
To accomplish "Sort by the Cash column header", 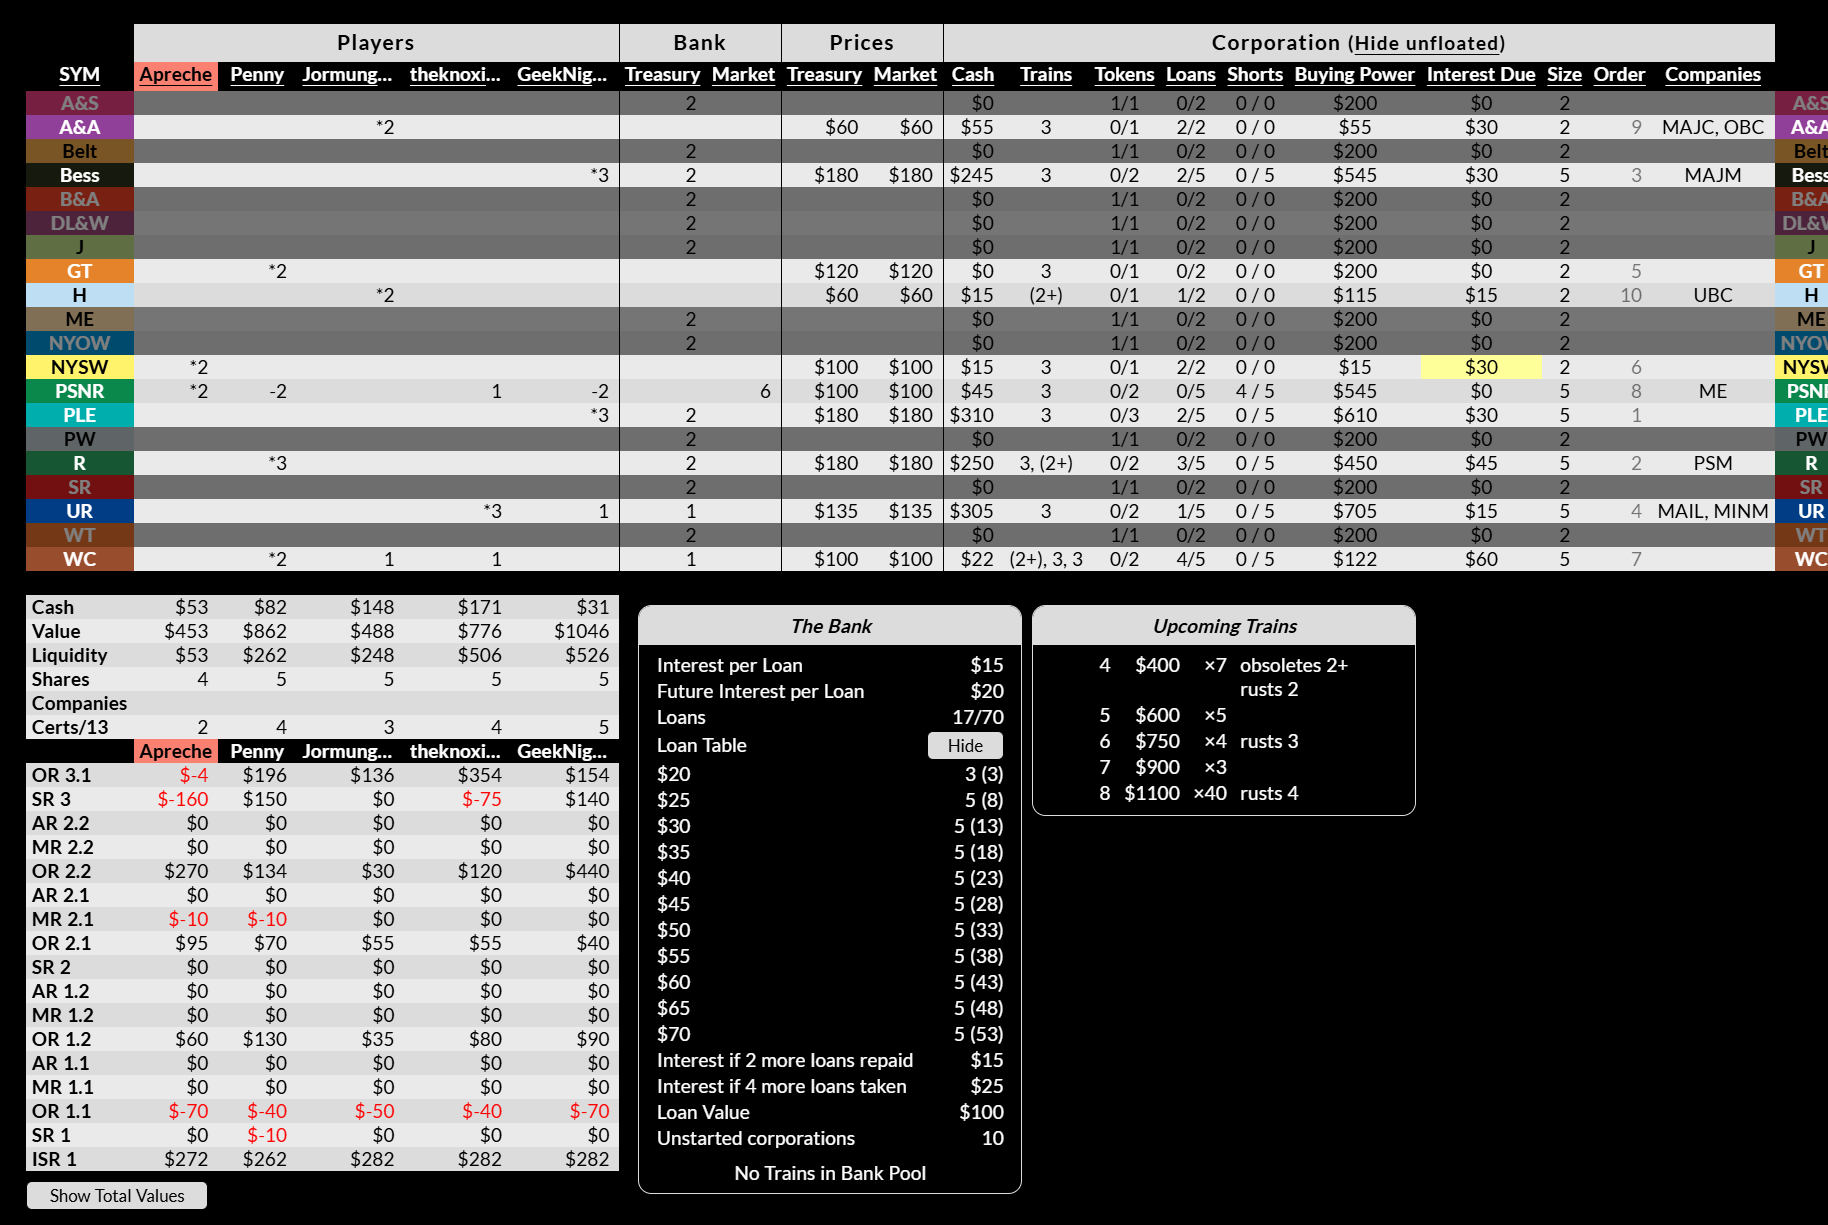I will tap(972, 75).
